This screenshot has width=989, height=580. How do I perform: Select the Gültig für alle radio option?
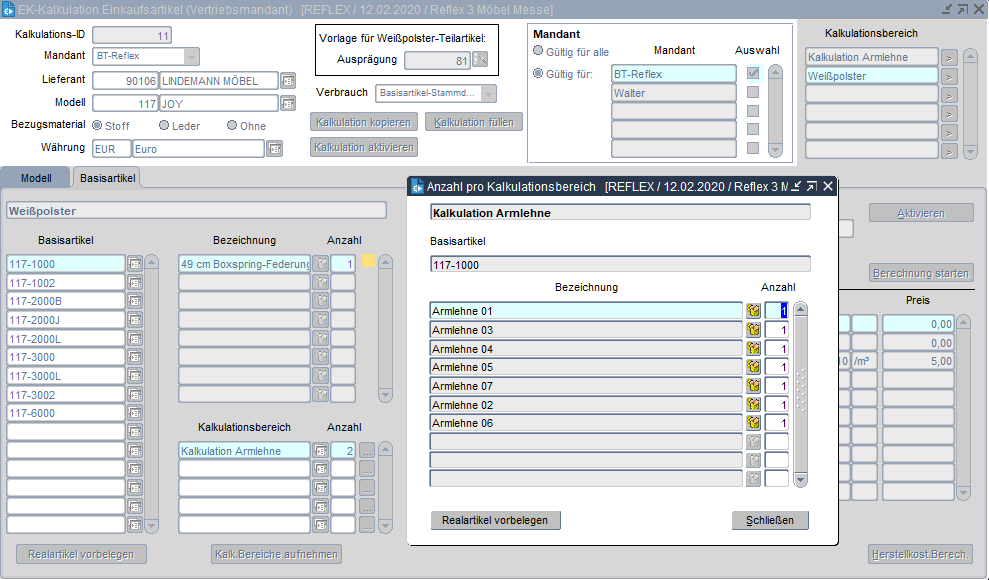point(539,51)
